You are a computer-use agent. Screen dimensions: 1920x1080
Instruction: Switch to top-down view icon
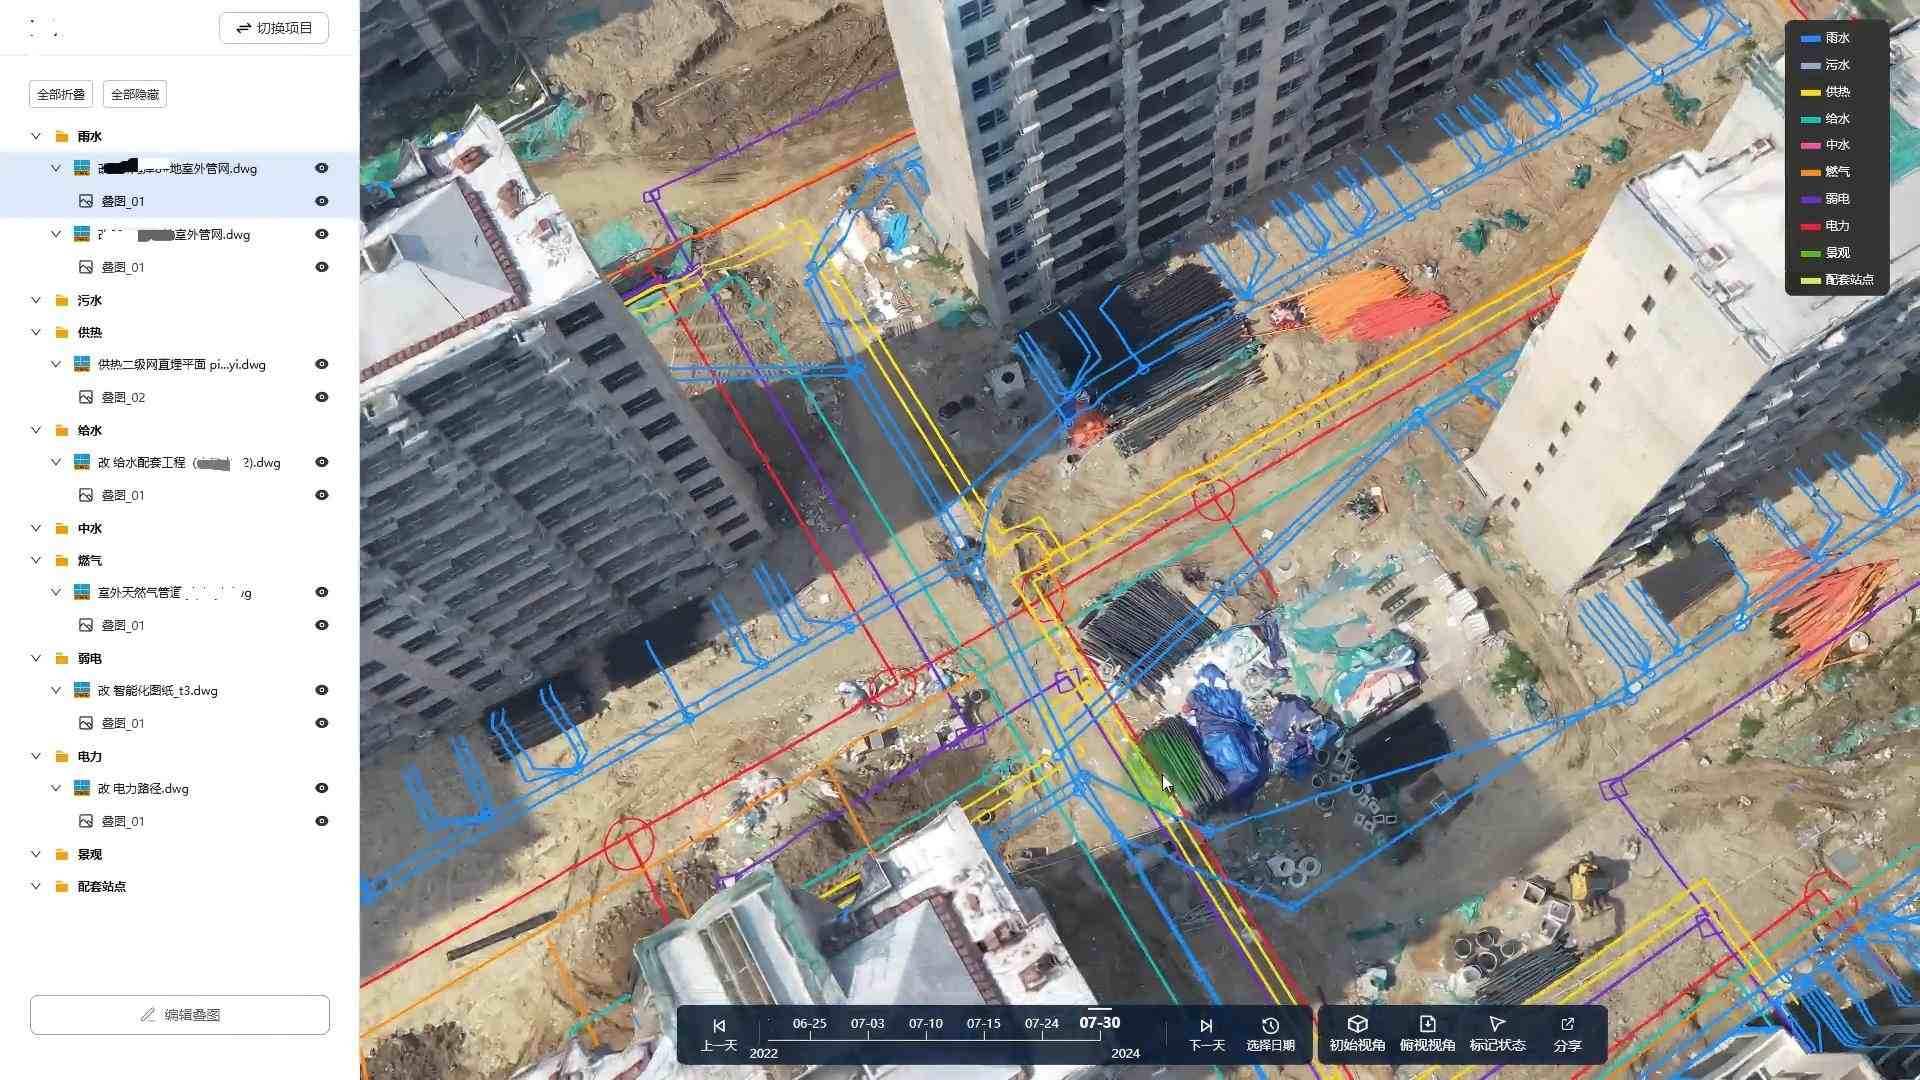1427,1024
